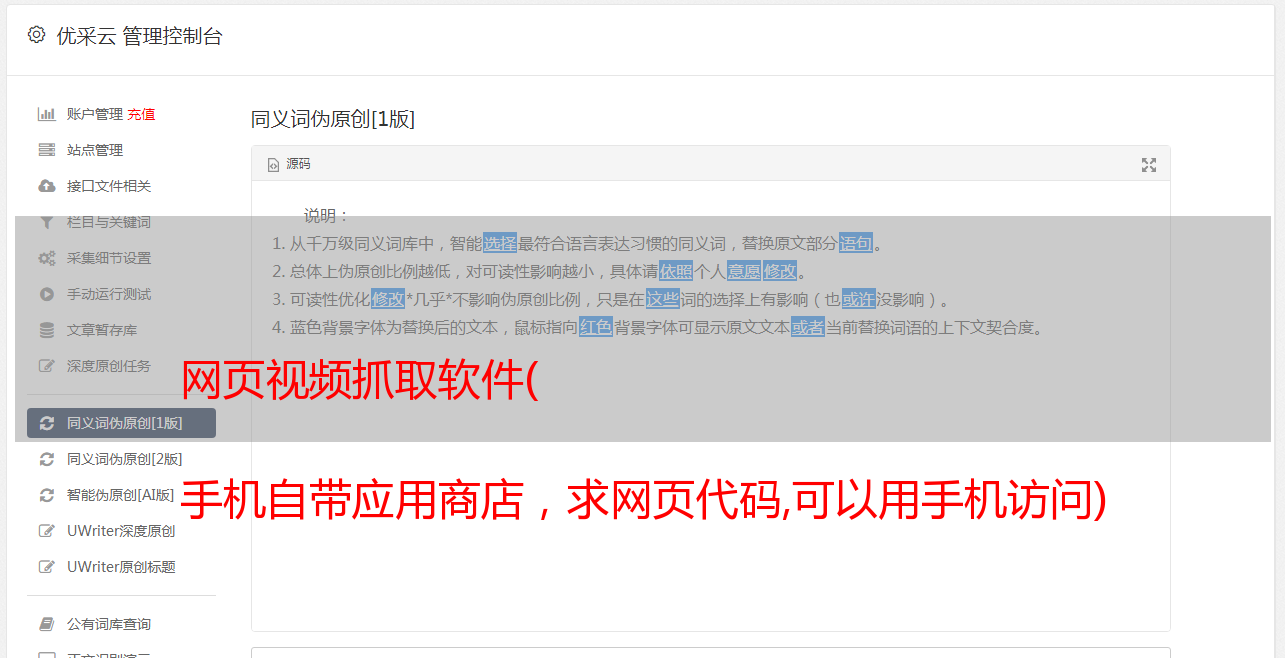Image resolution: width=1285 pixels, height=658 pixels.
Task: Open UWriter原创标题 menu entry
Action: [x=121, y=567]
